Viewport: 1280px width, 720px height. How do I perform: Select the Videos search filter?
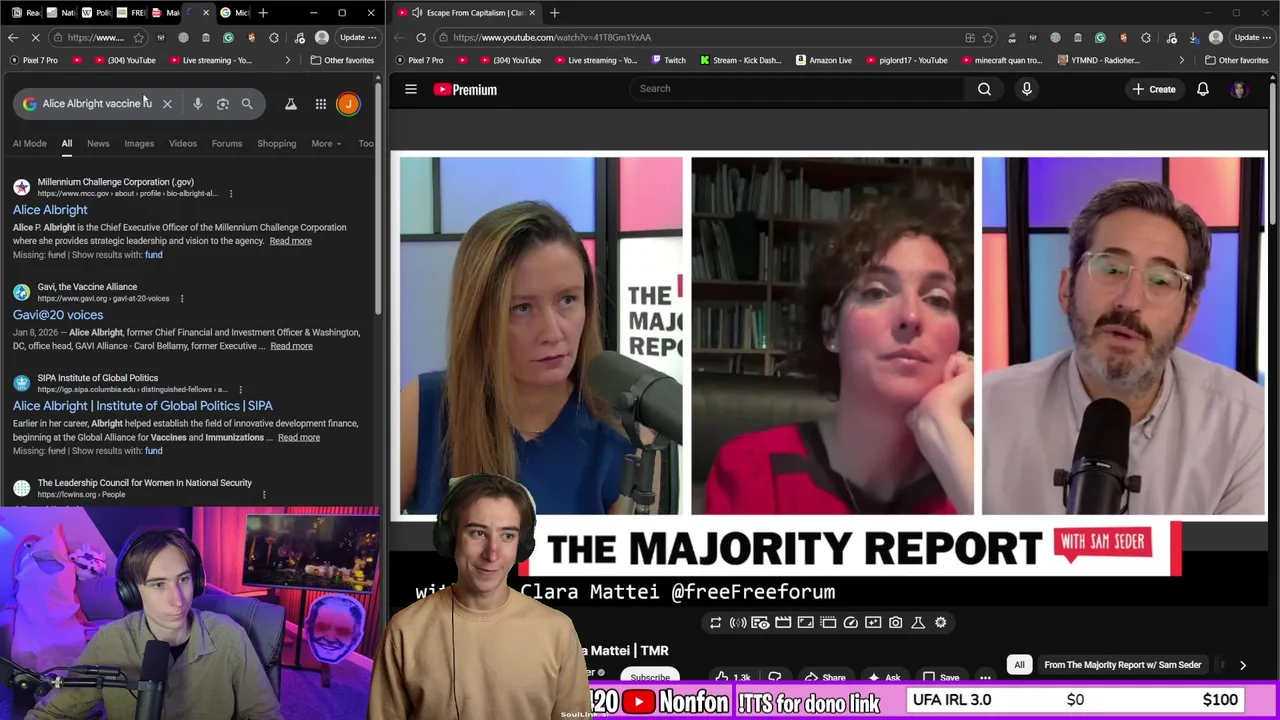[183, 144]
